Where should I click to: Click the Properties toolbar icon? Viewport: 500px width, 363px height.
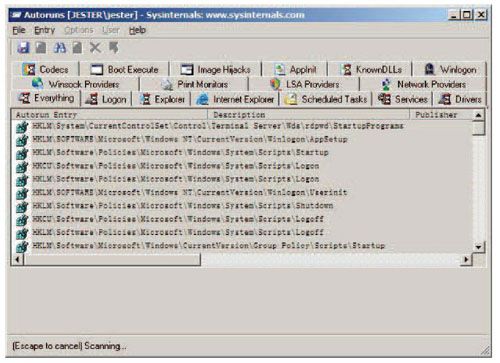[77, 48]
